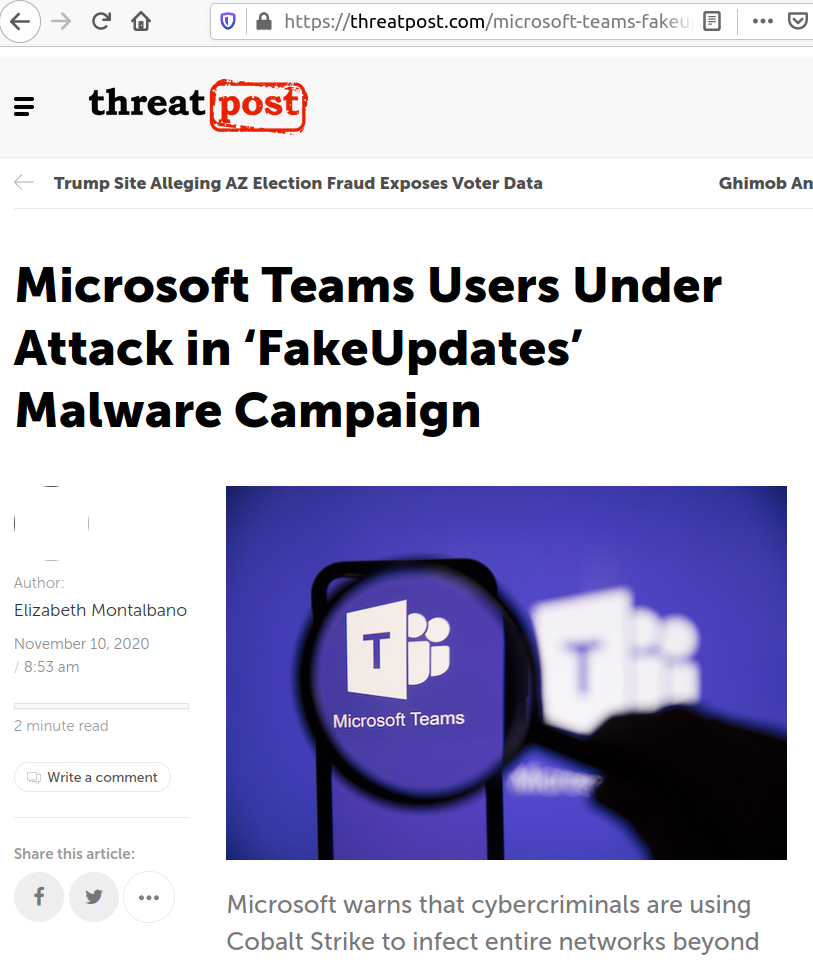This screenshot has width=813, height=965.
Task: Click author name Elizabeth Montalbano
Action: click(100, 610)
